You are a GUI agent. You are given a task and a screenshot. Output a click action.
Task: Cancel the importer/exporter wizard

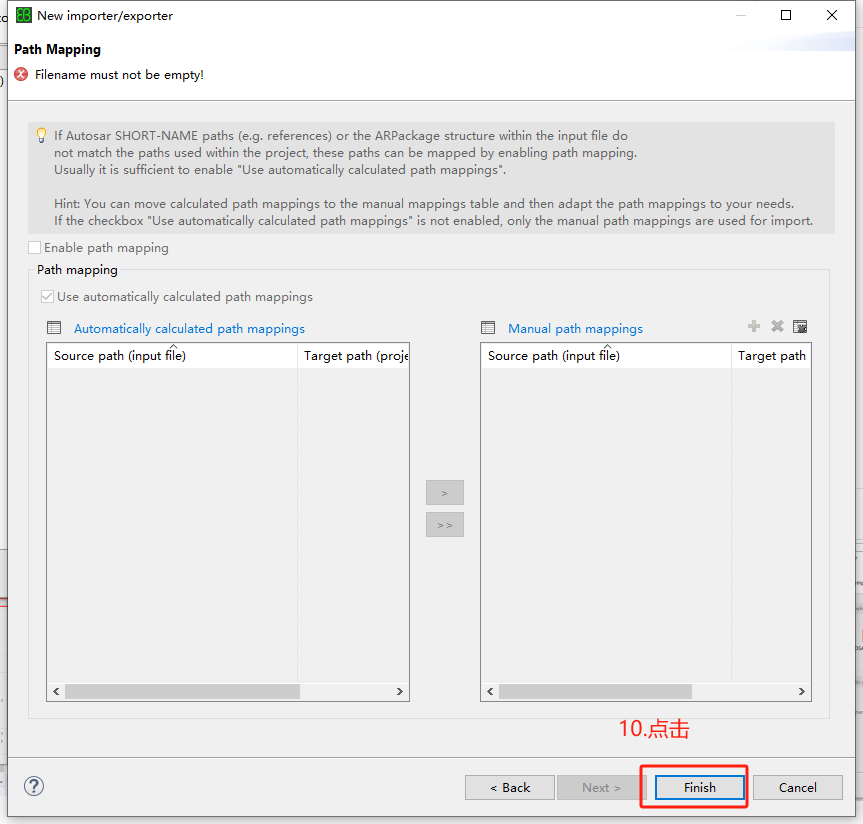click(x=797, y=787)
